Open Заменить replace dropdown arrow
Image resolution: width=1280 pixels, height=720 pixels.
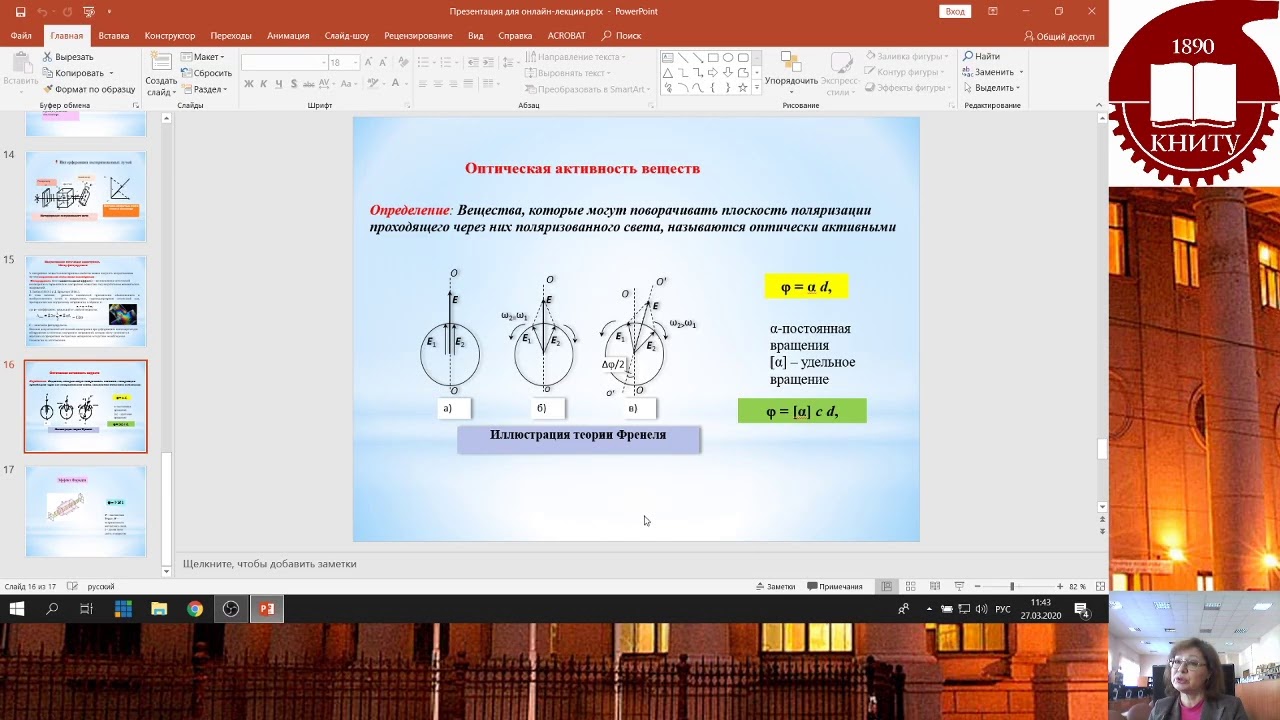point(1019,73)
